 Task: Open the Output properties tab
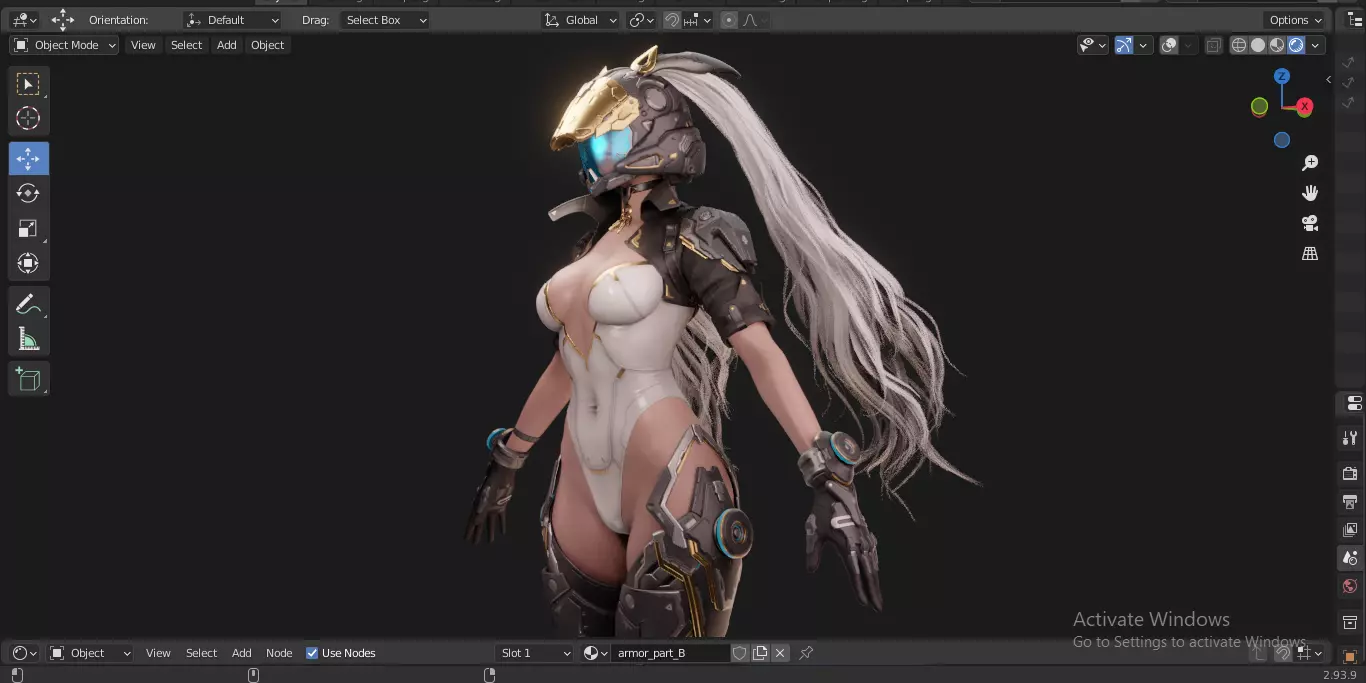click(x=1350, y=501)
